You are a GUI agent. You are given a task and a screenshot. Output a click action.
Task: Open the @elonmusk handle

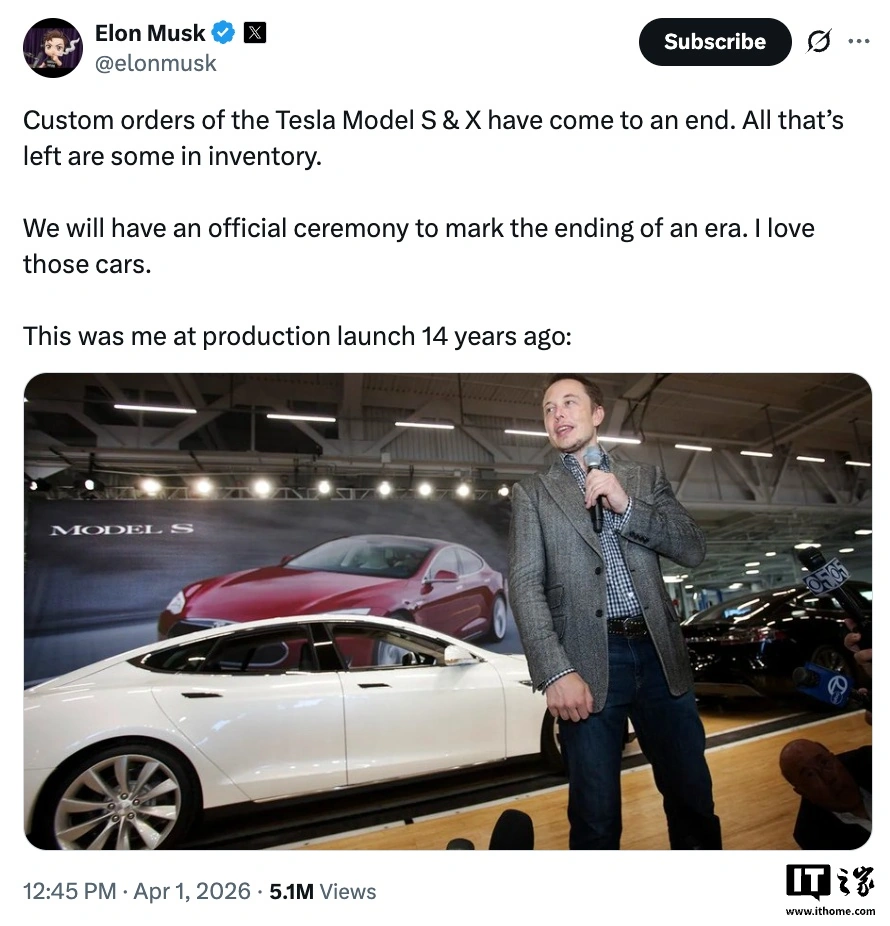pyautogui.click(x=155, y=63)
